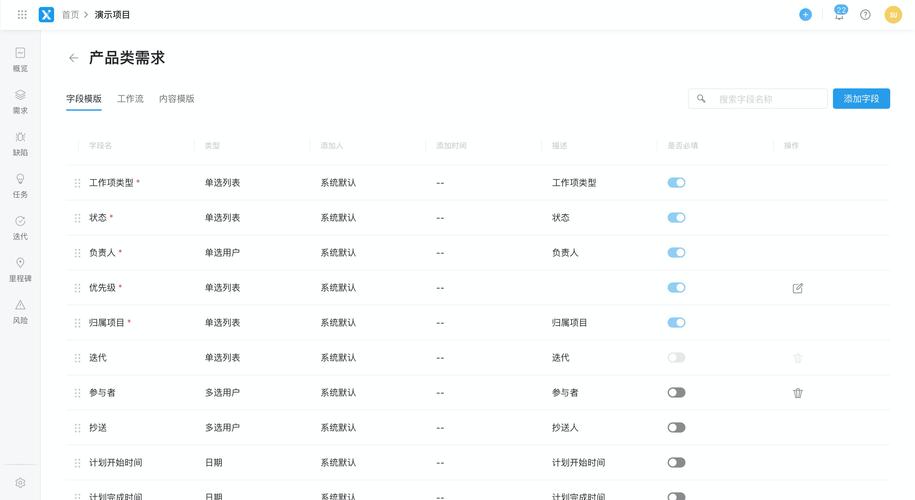Screen dimensions: 915x500
Task: Click the search magnifier icon
Action: (701, 99)
